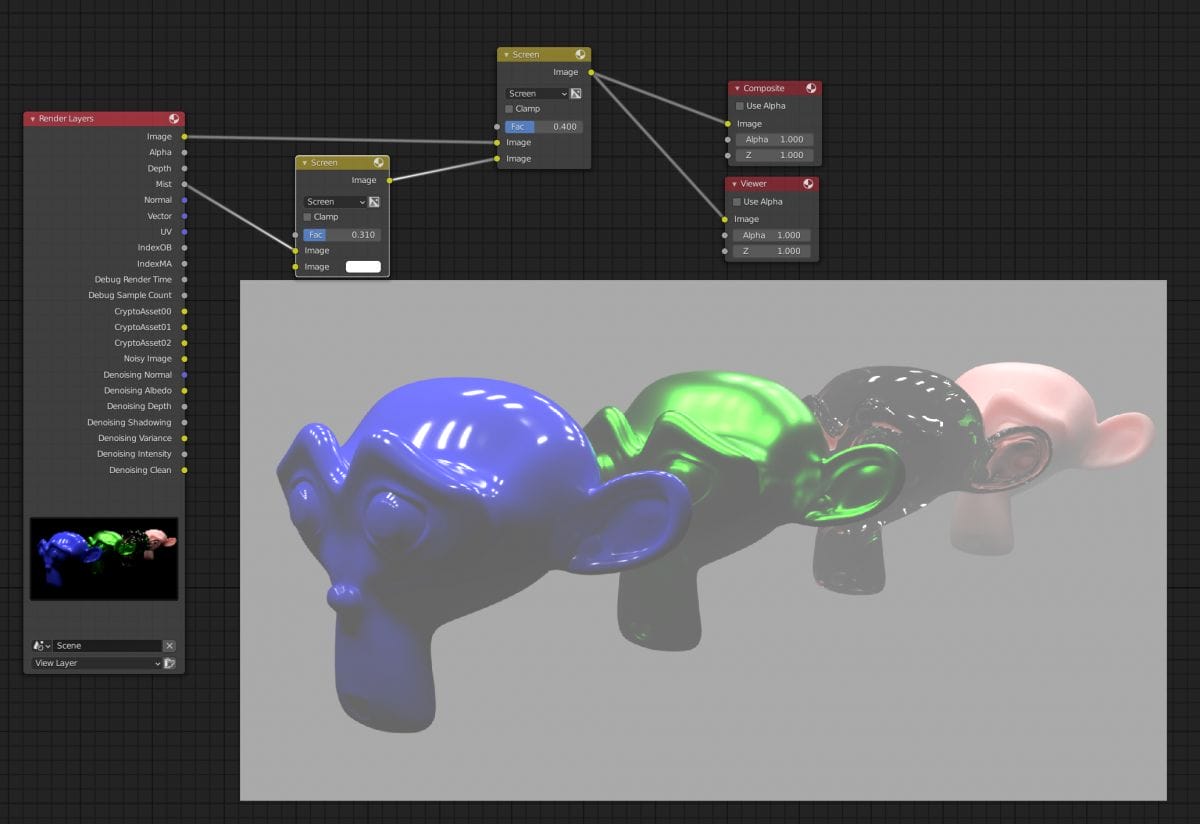Collapse the Render Layers node
The image size is (1200, 824).
33,119
